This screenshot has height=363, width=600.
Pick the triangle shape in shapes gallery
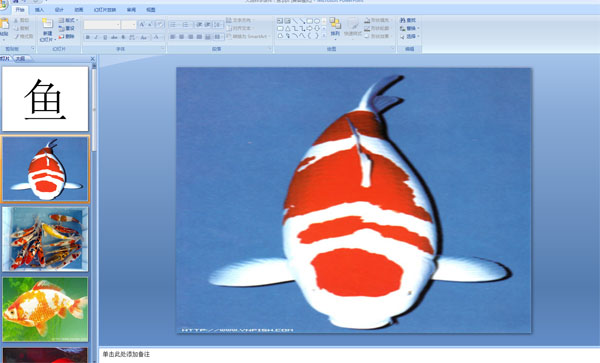click(x=288, y=28)
